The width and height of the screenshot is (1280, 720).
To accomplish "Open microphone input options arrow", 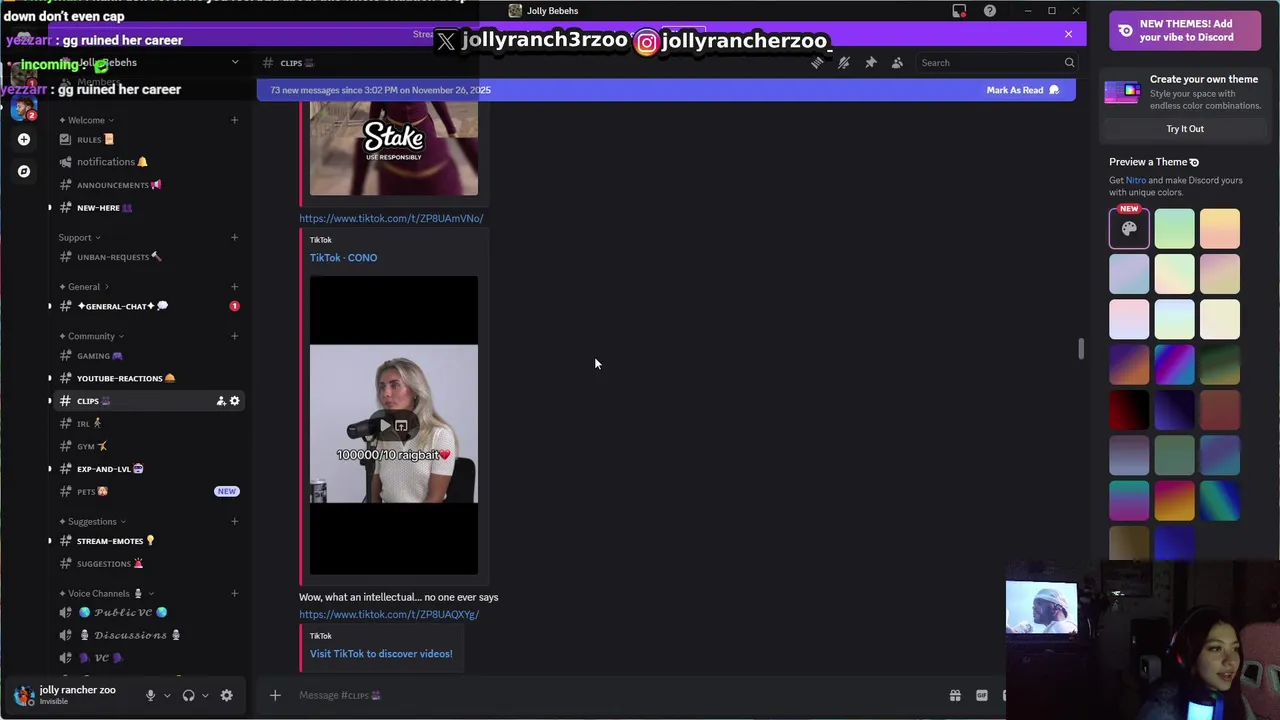I will 167,696.
